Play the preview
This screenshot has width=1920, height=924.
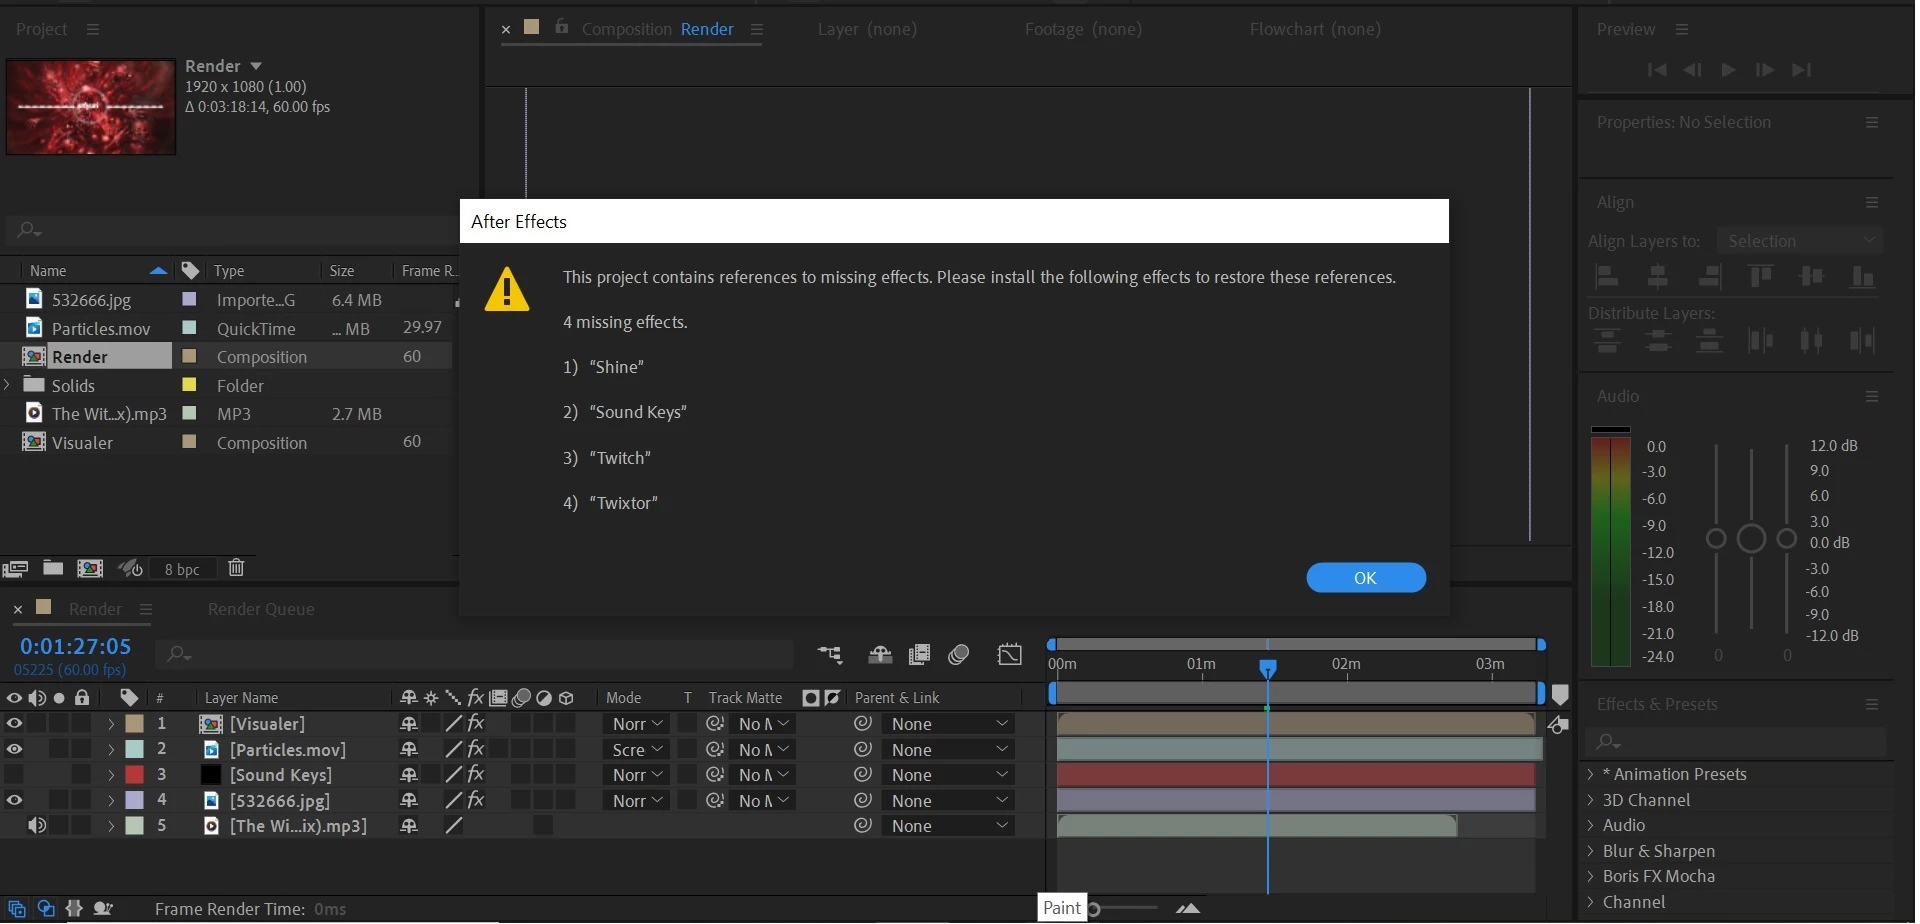1728,70
